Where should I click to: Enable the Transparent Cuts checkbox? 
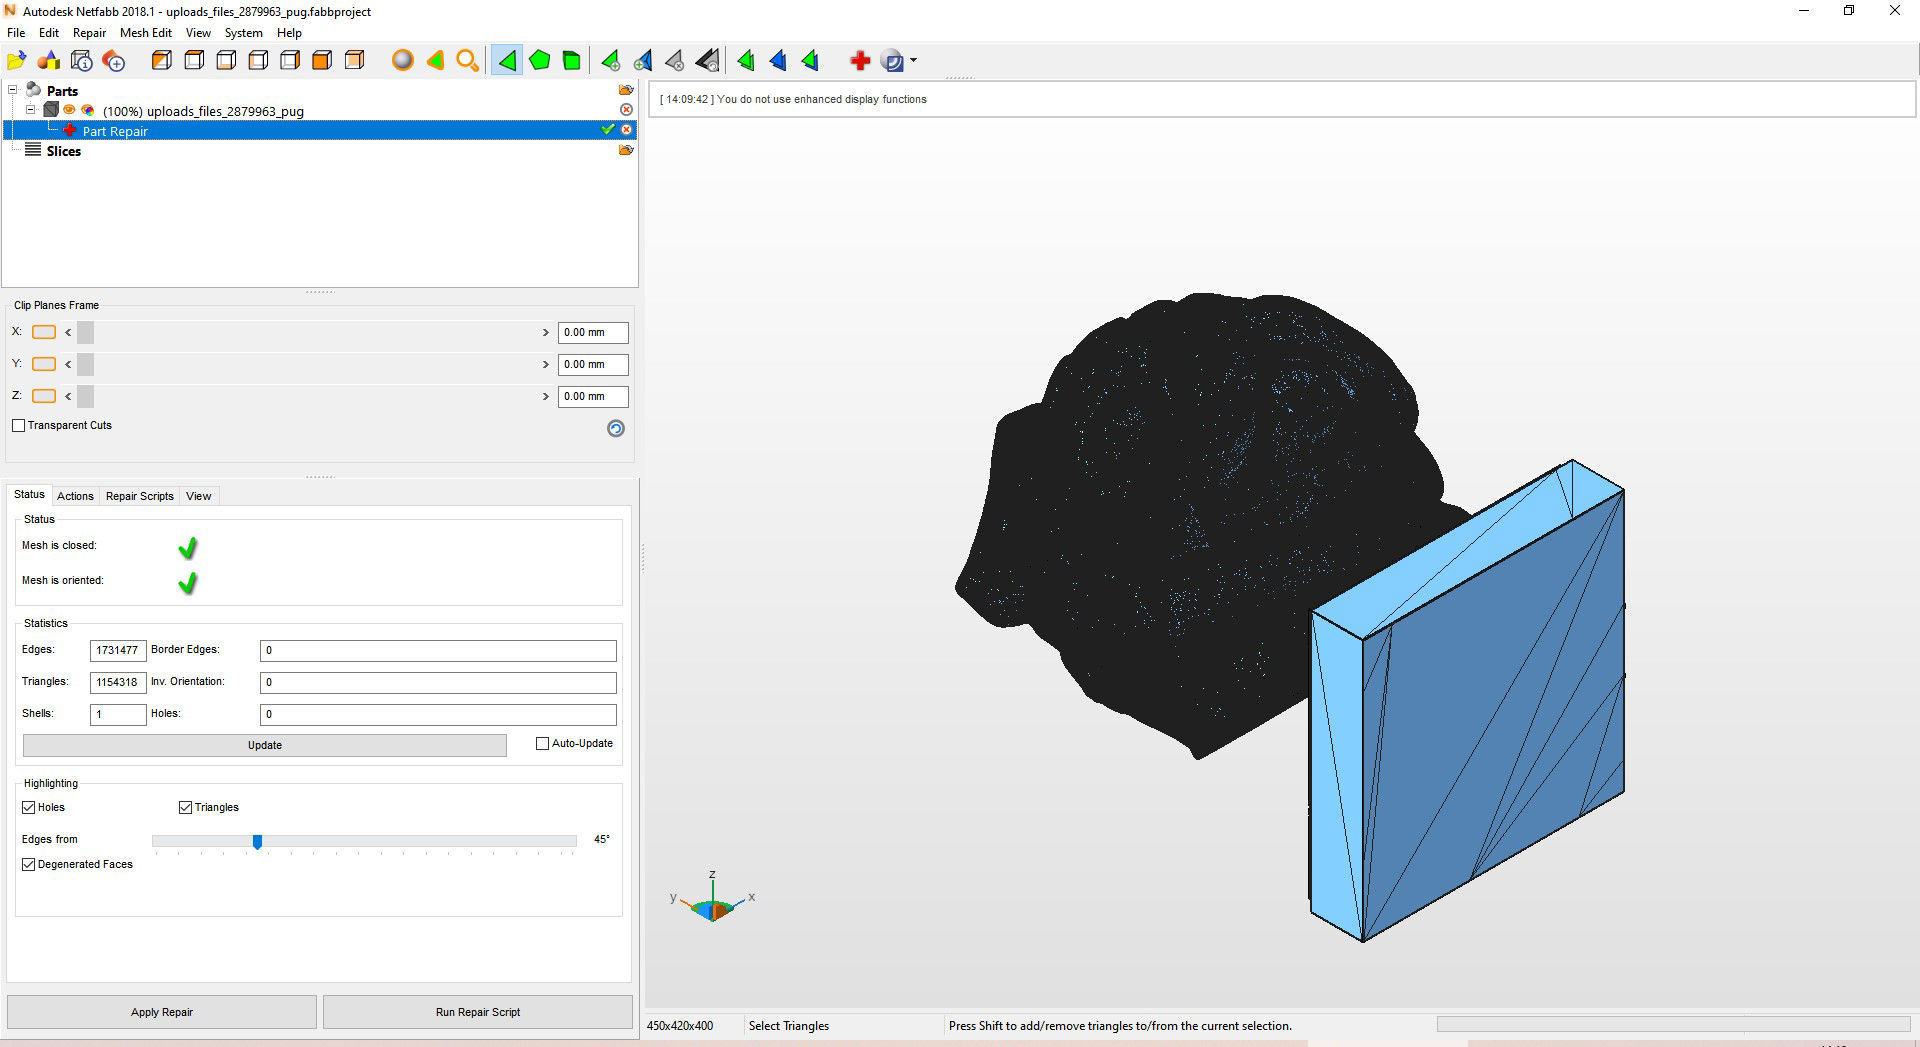click(x=19, y=425)
